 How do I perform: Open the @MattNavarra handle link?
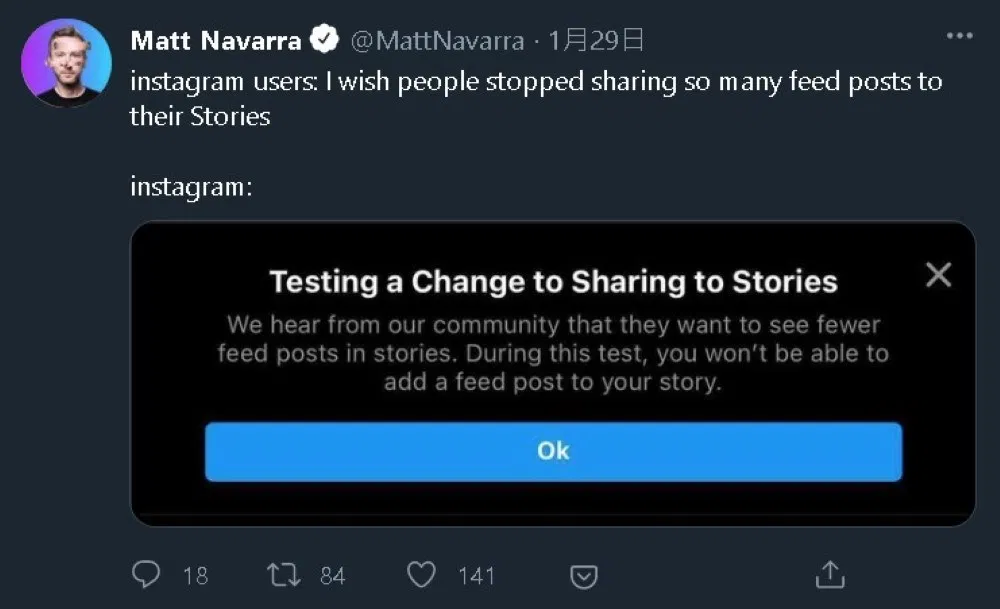click(437, 40)
